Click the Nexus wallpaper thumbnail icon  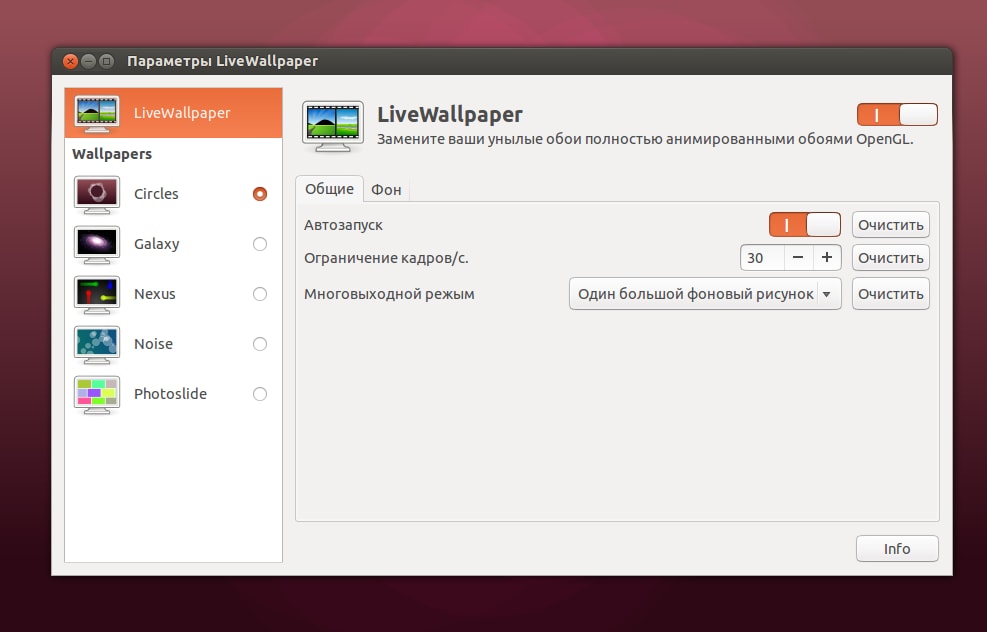(x=97, y=294)
